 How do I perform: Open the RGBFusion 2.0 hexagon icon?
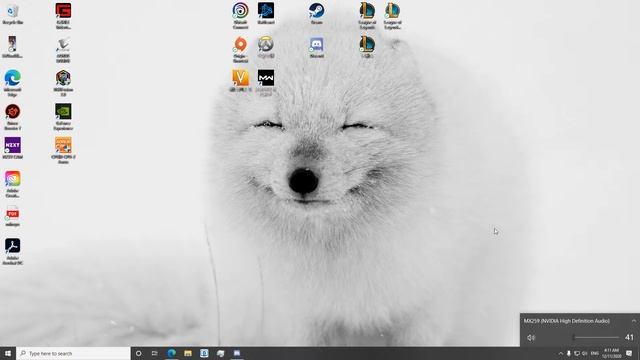coord(63,83)
